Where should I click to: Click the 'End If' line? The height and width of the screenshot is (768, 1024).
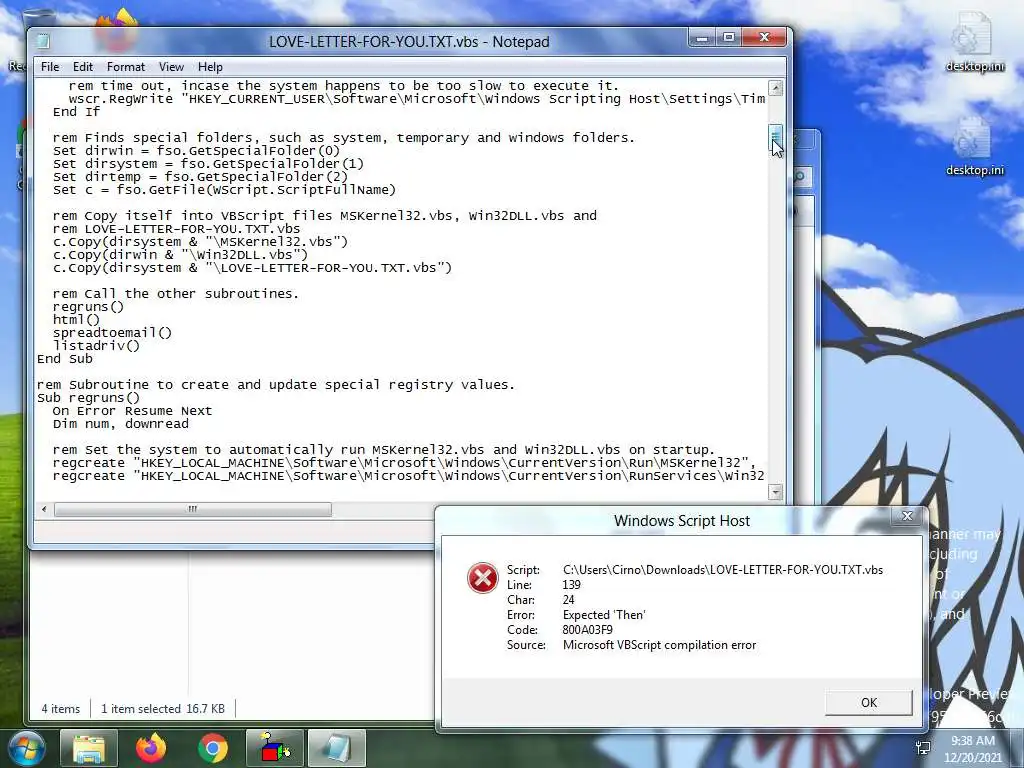(x=76, y=112)
